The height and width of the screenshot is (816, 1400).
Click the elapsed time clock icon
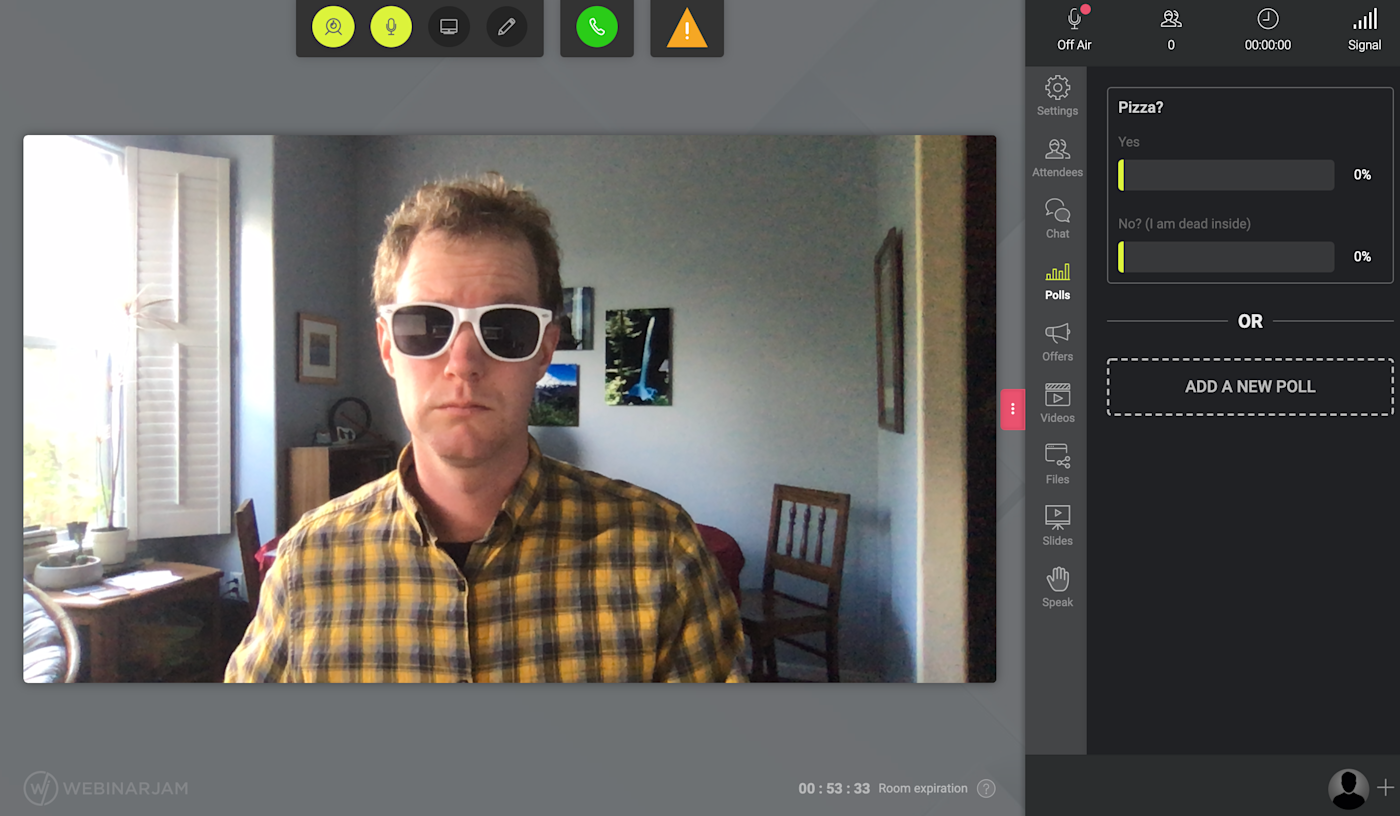(x=1268, y=19)
